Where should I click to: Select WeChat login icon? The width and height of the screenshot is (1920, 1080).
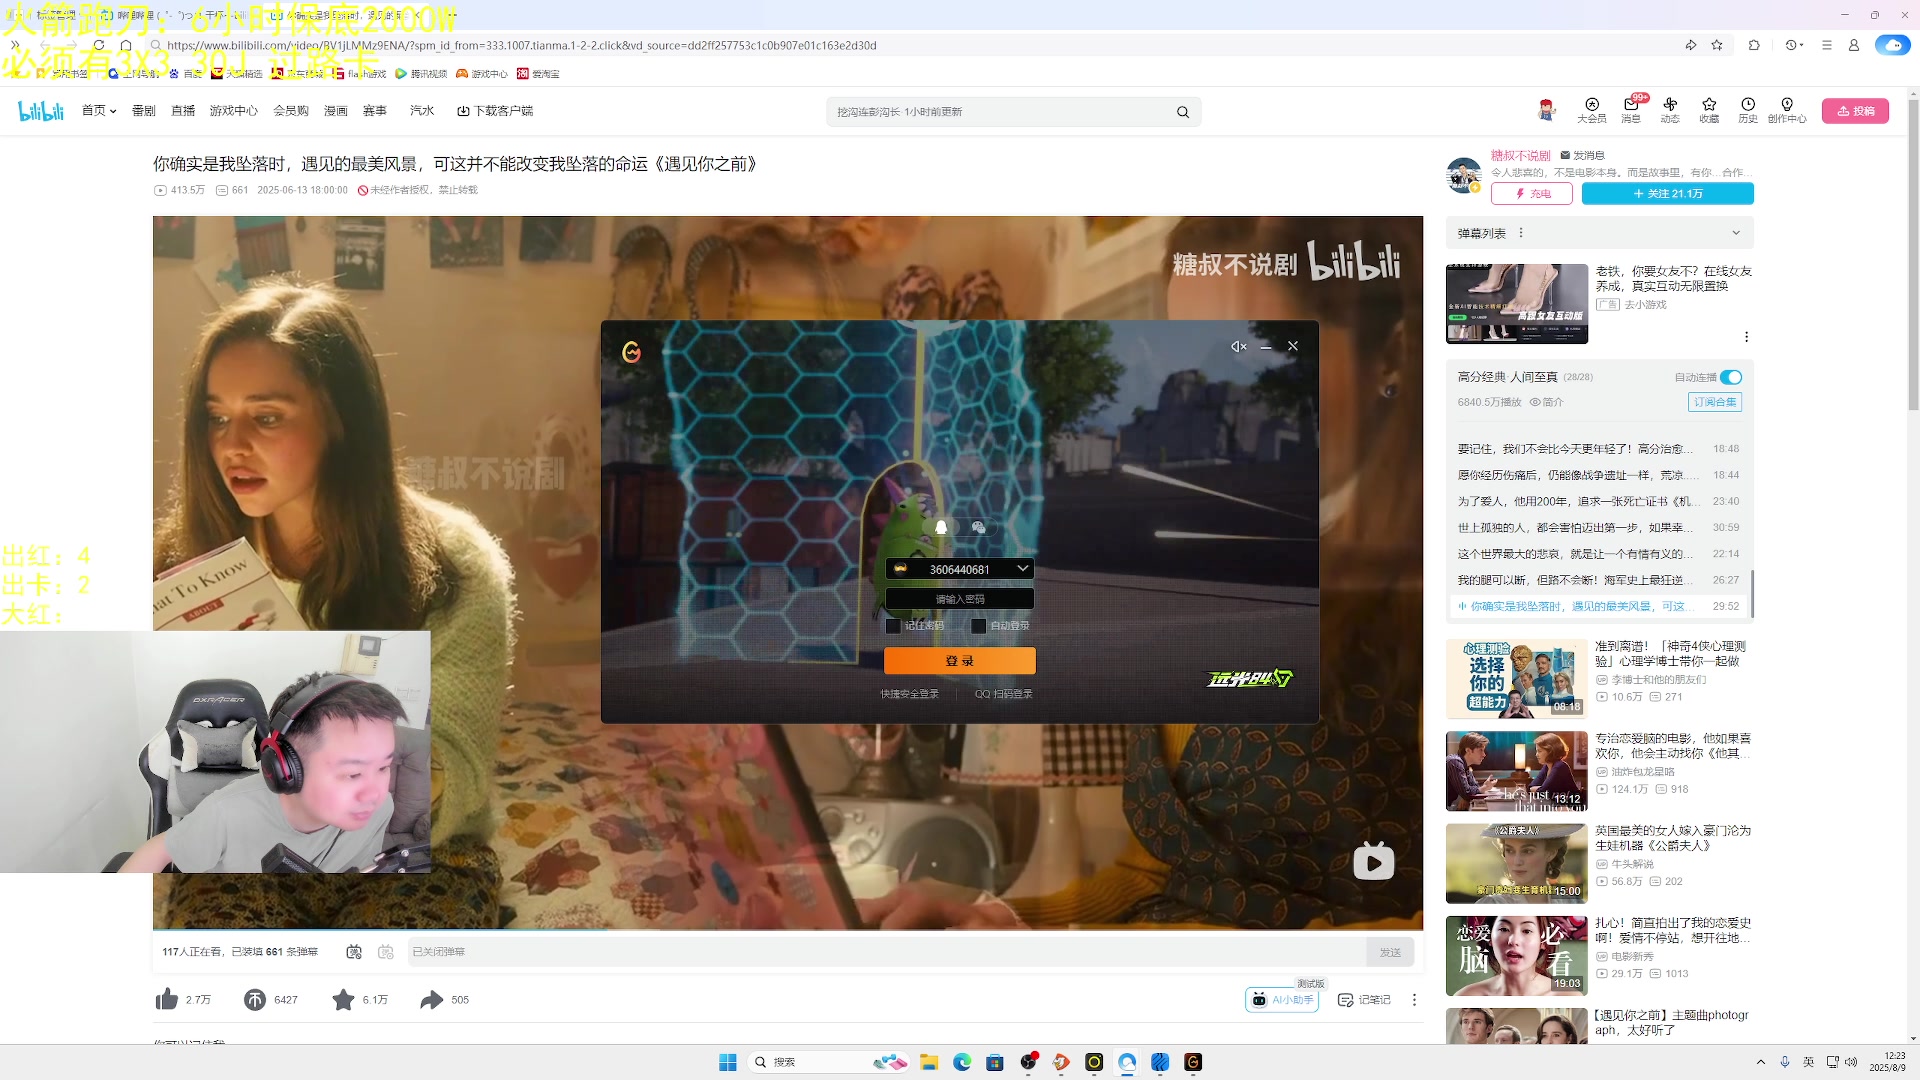point(978,527)
